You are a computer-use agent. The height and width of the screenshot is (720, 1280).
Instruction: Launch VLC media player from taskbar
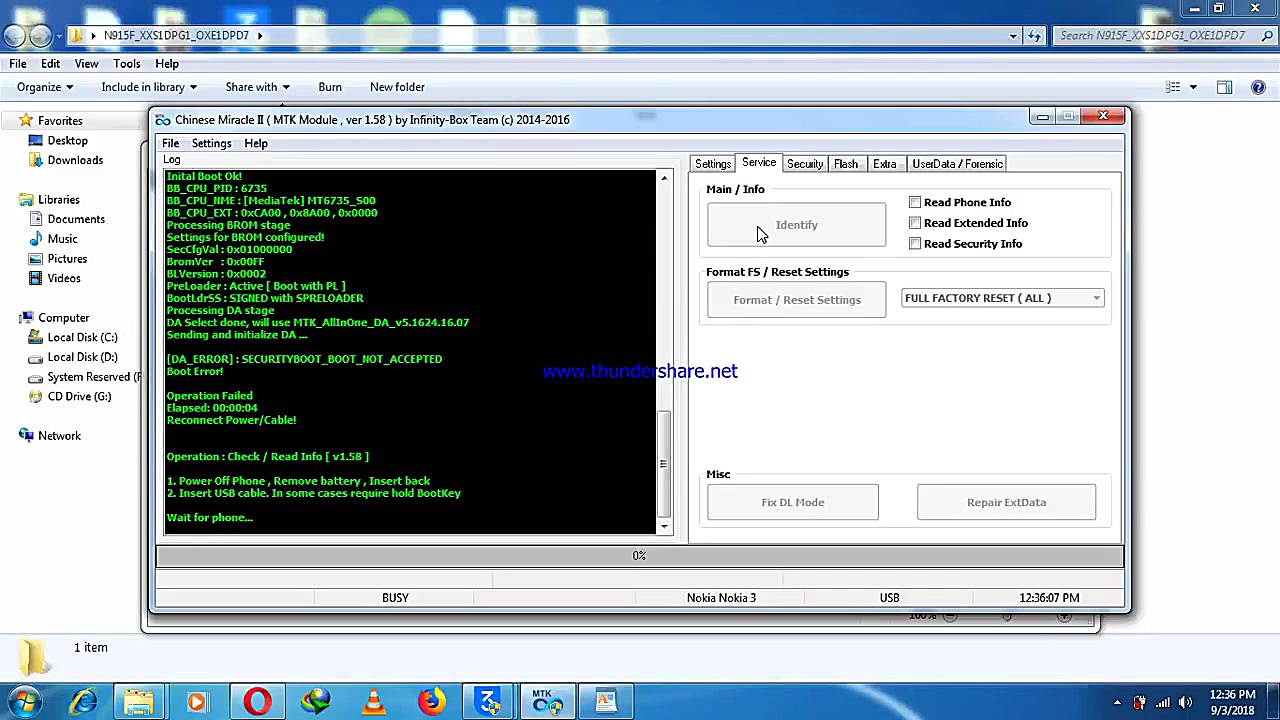click(374, 702)
